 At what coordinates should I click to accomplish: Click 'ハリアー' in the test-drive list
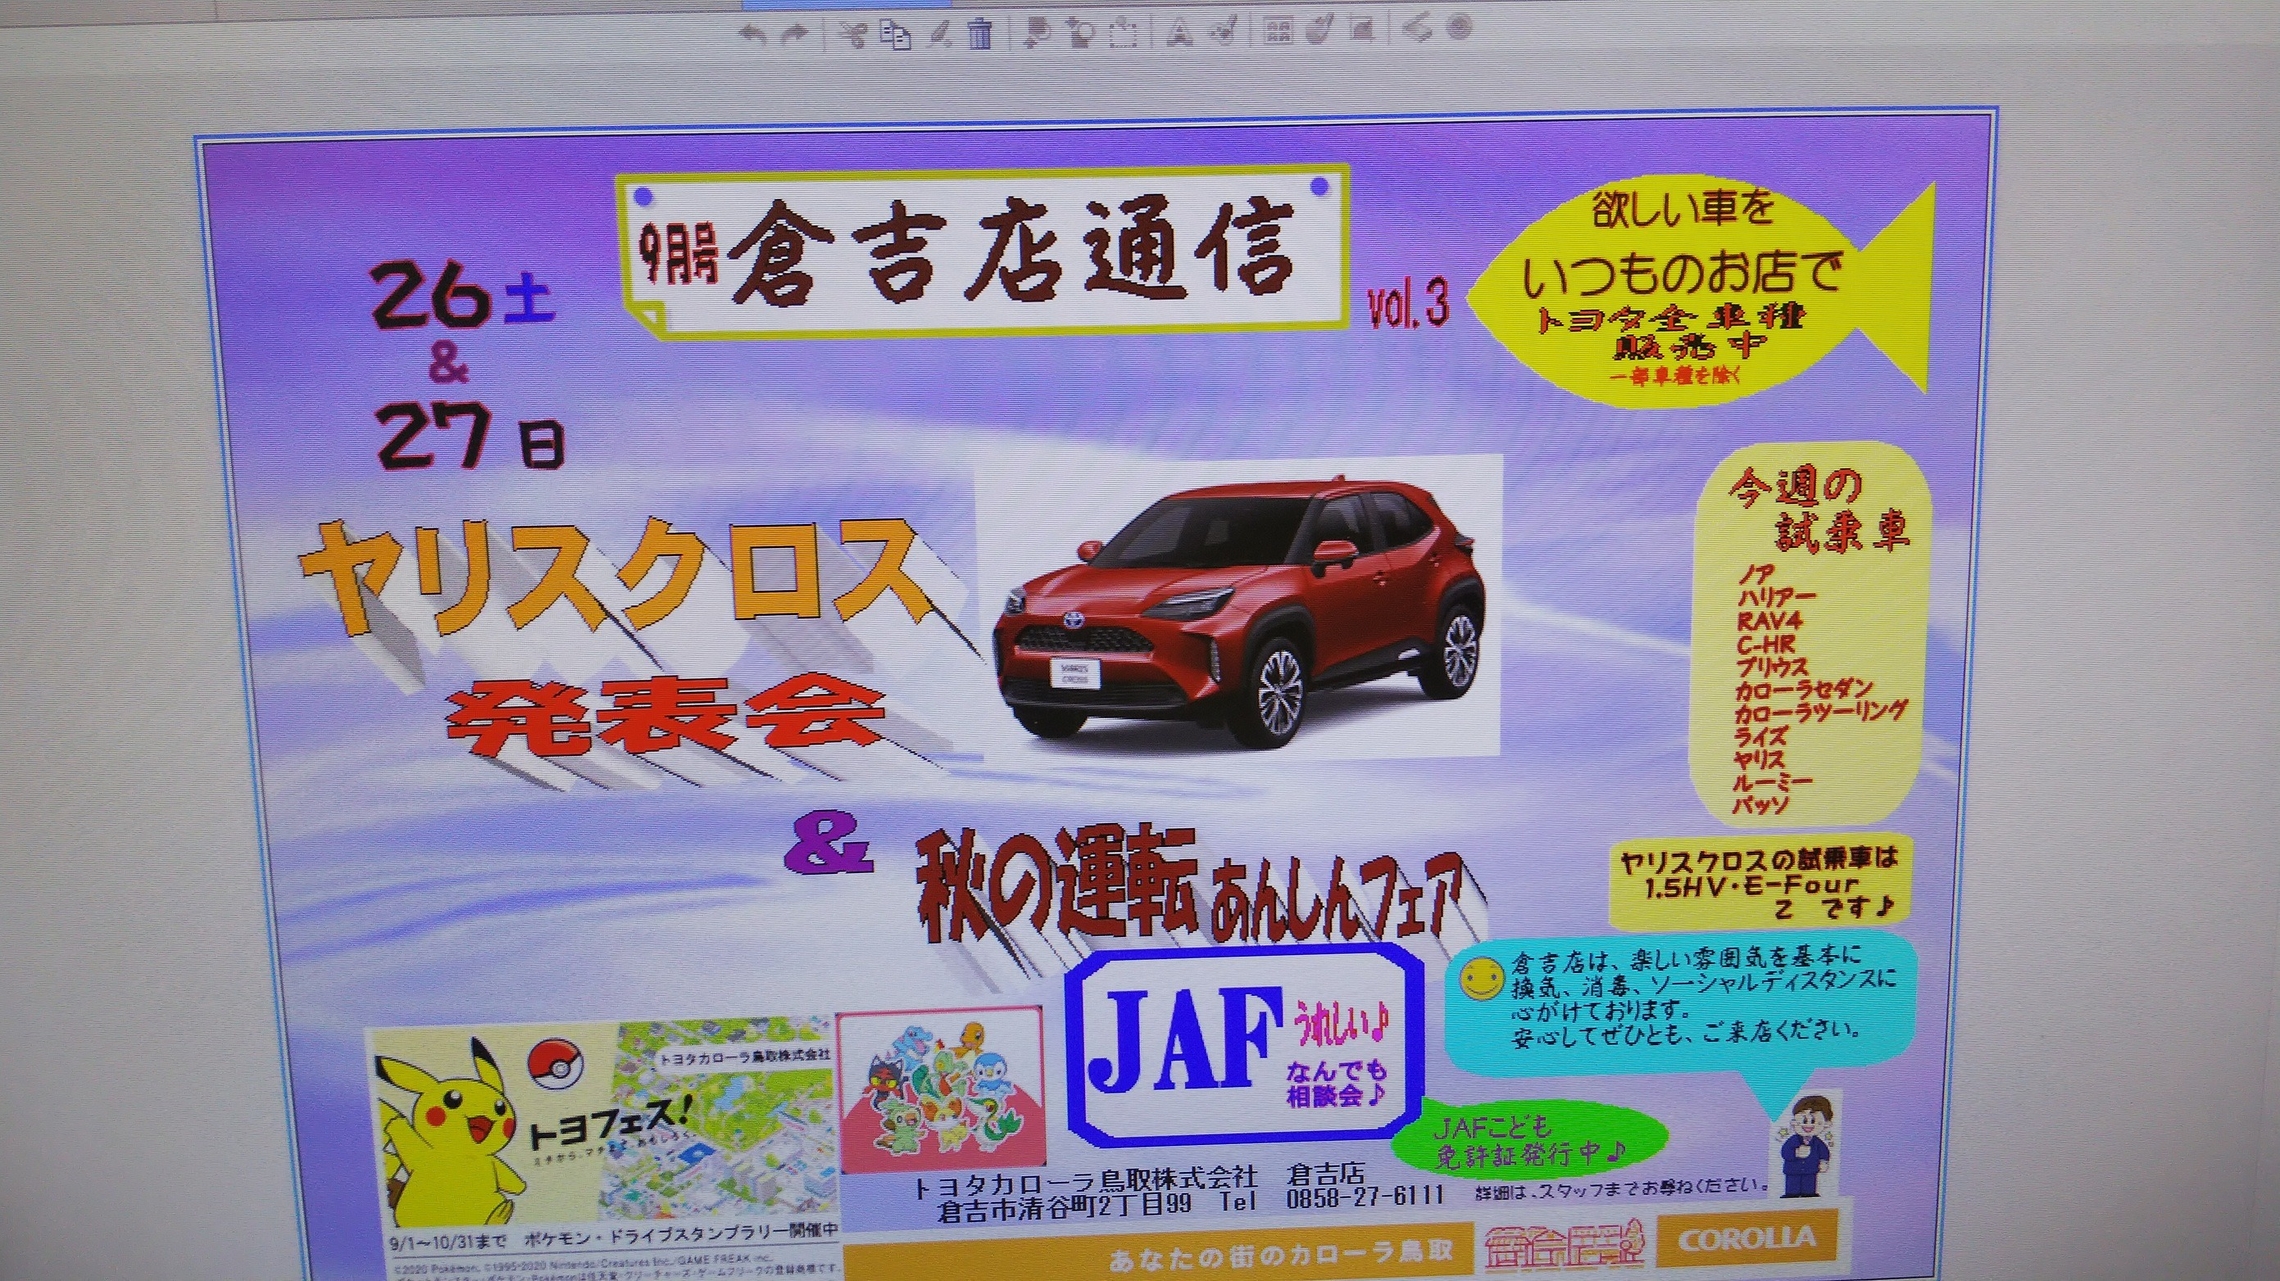coord(1776,598)
